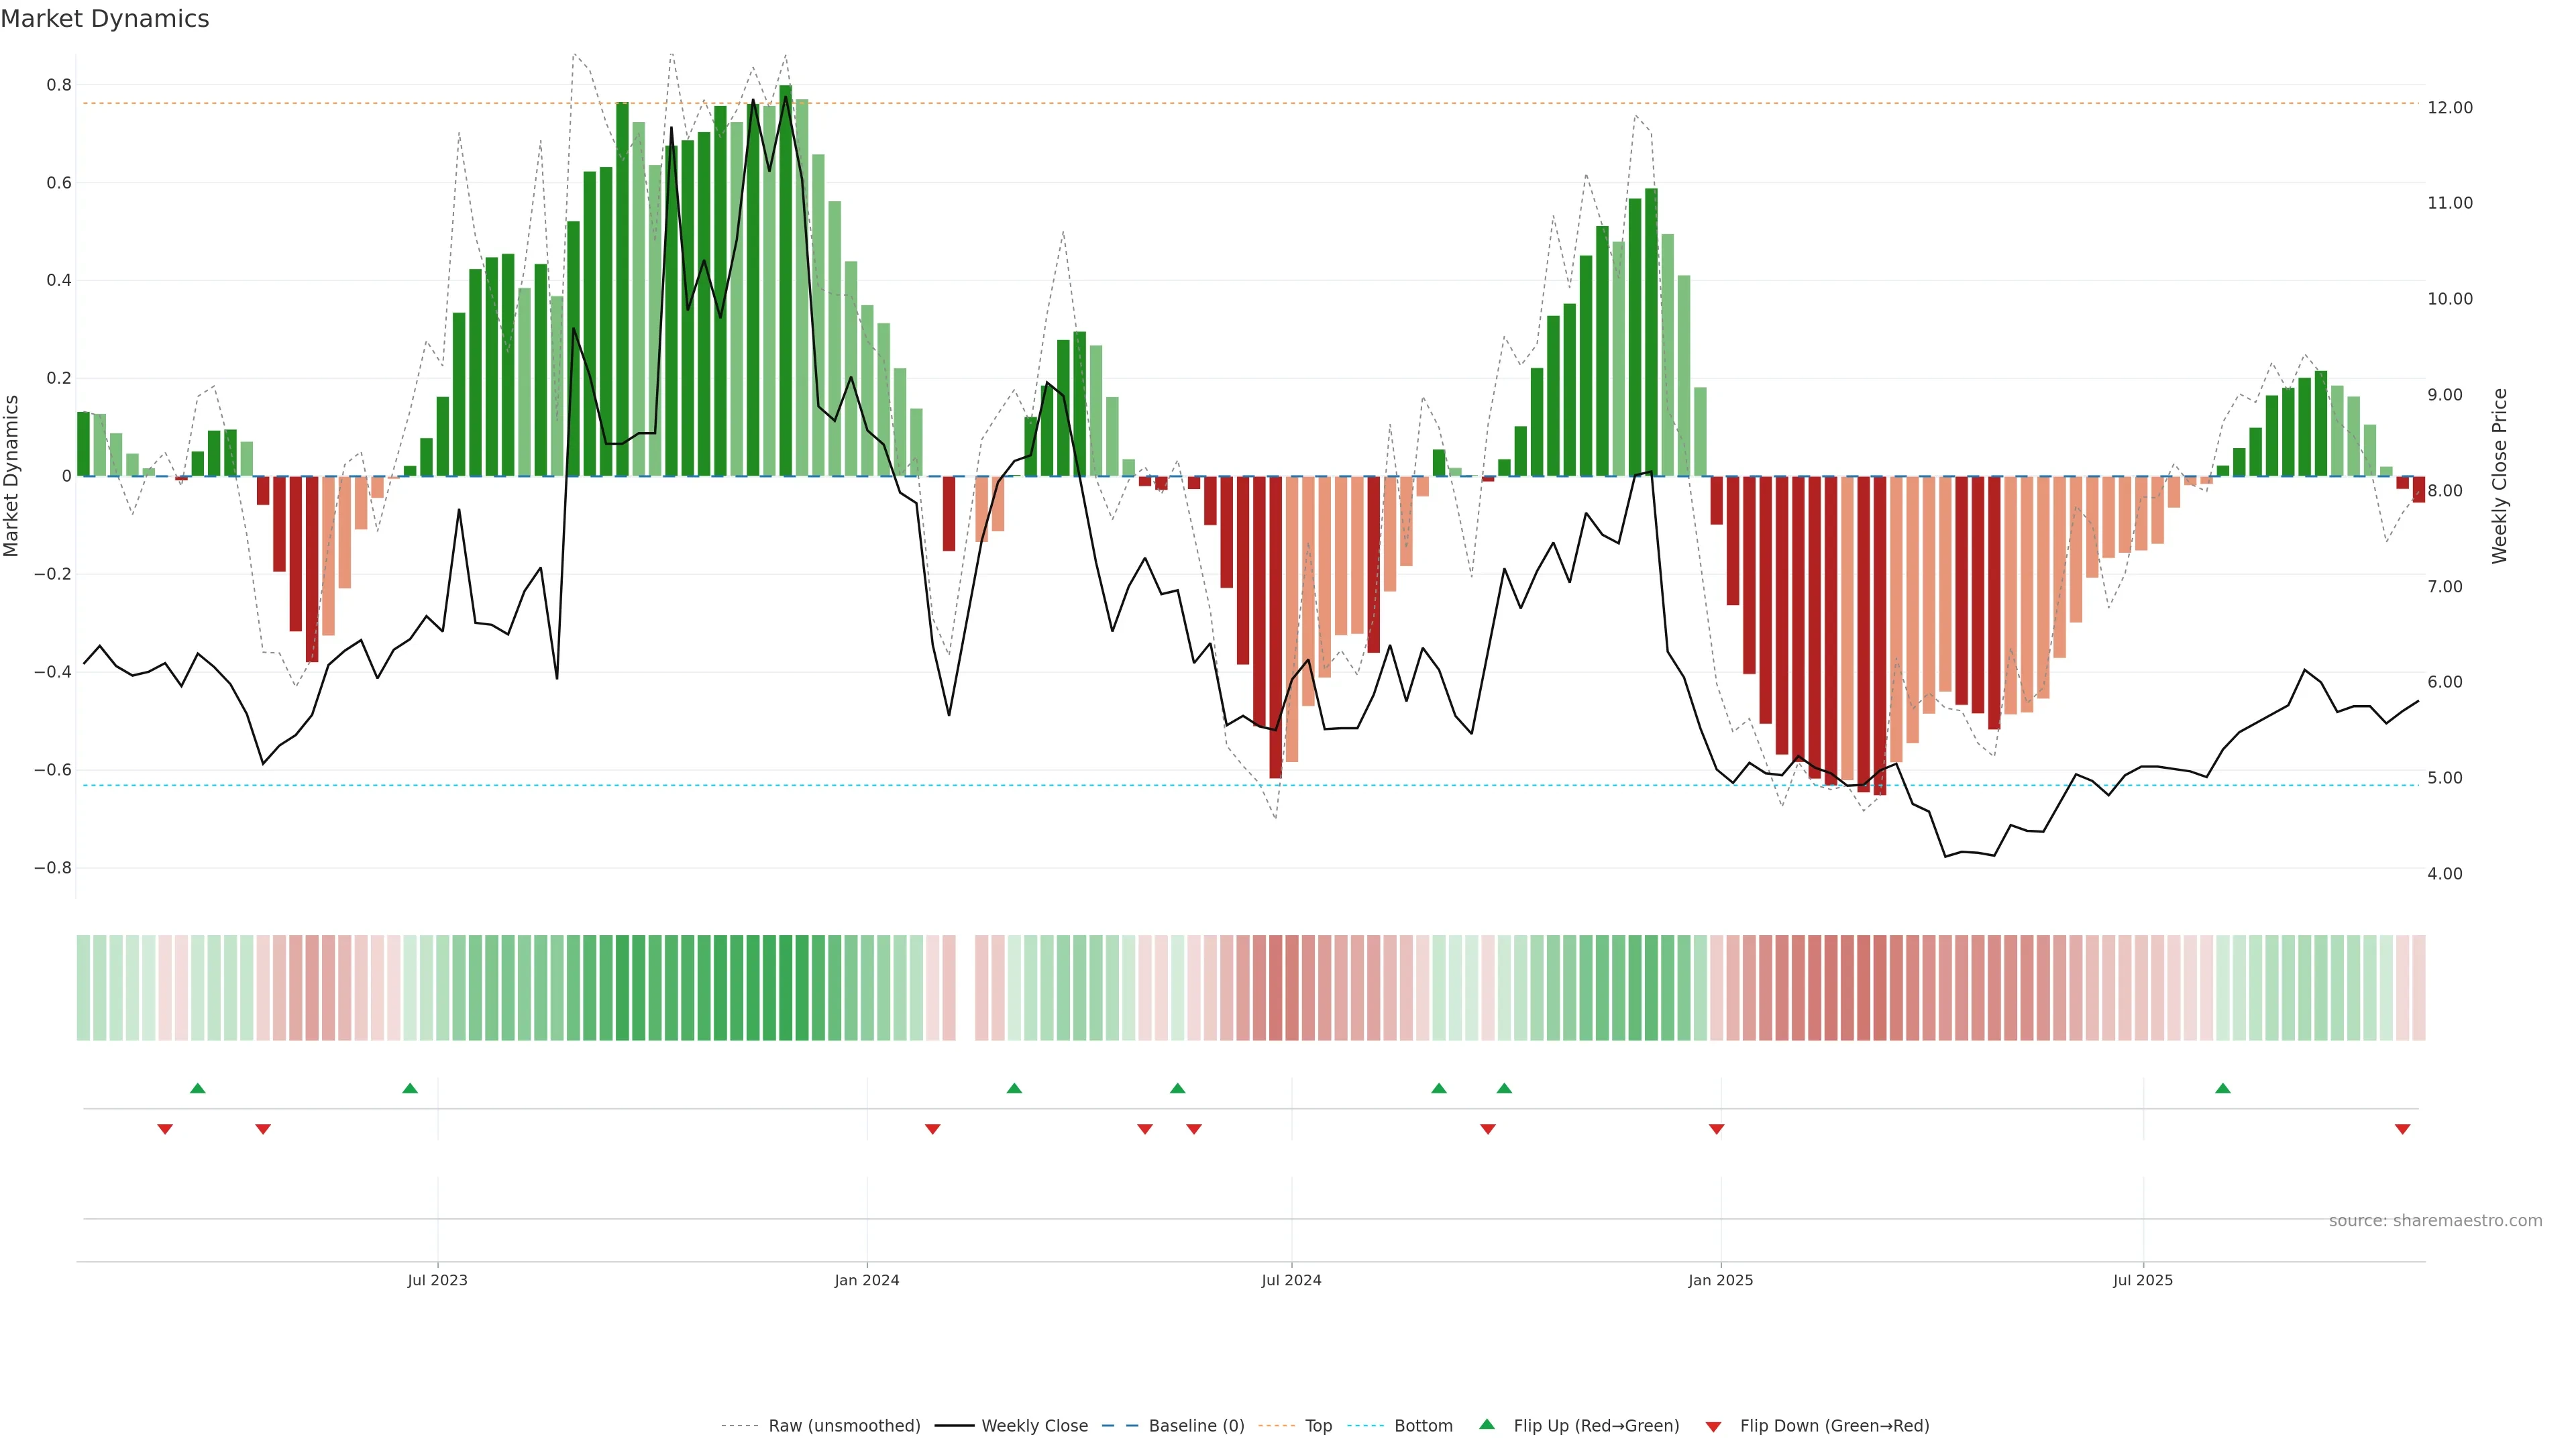
Task: Click the Jul 2024 x-axis label
Action: click(x=1291, y=1280)
